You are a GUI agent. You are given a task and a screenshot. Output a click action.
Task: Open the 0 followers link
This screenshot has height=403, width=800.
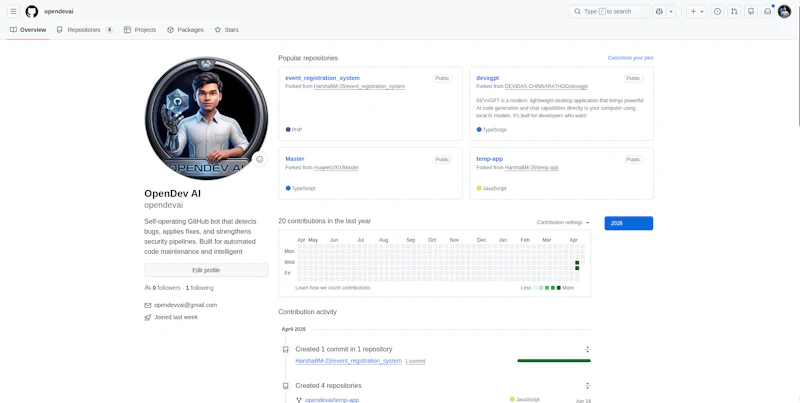(166, 288)
